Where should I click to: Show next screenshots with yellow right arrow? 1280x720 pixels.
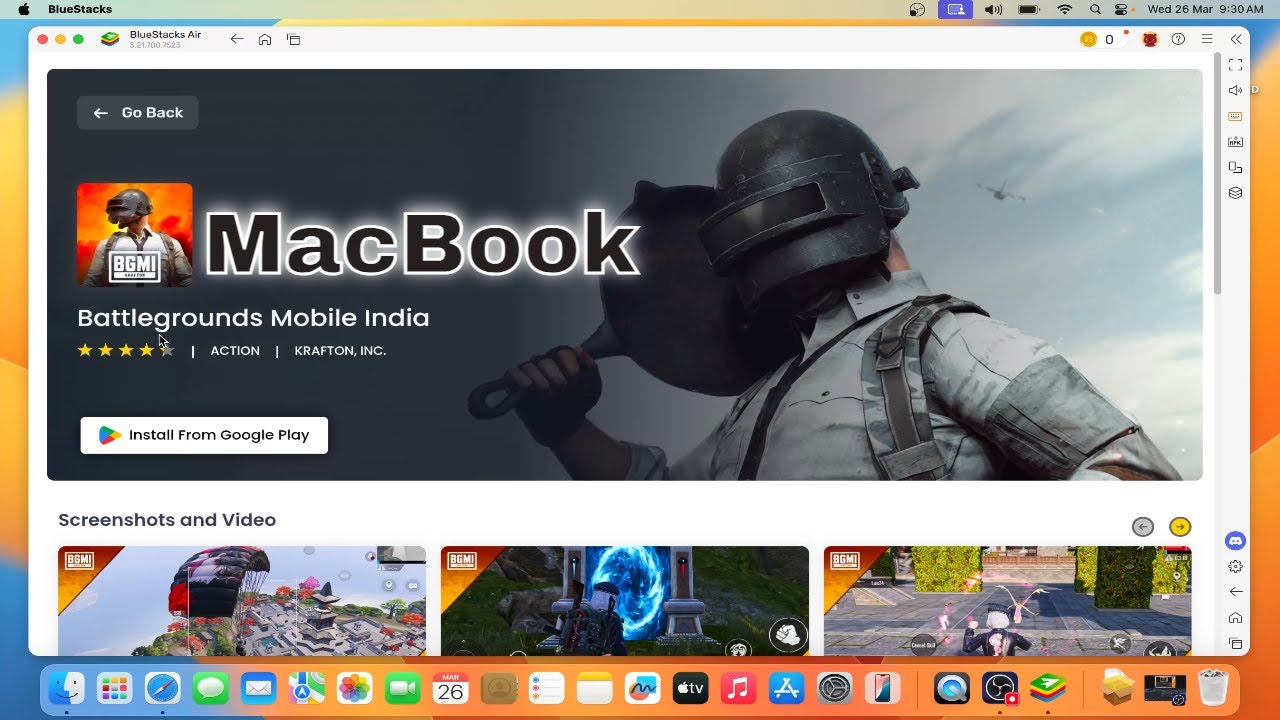(1180, 527)
